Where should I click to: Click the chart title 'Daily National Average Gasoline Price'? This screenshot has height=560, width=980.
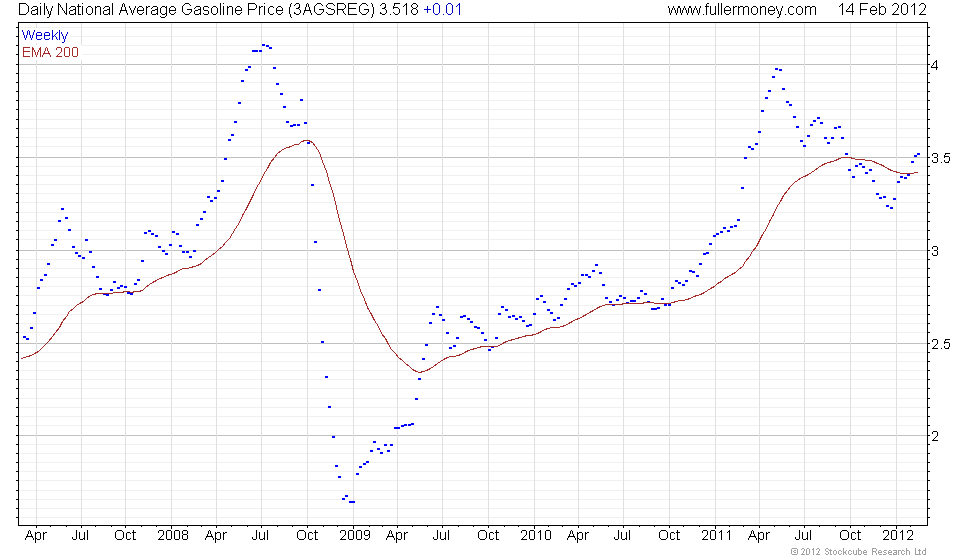click(151, 10)
